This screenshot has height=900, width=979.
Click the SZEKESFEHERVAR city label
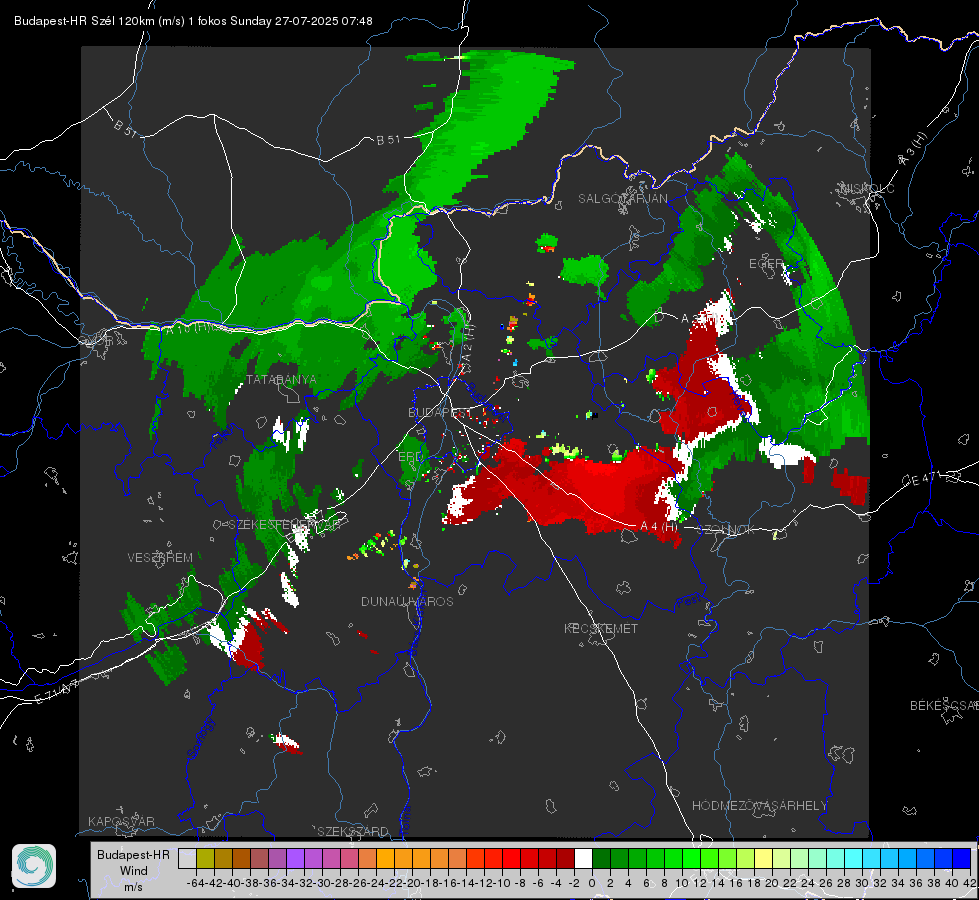coord(284,525)
